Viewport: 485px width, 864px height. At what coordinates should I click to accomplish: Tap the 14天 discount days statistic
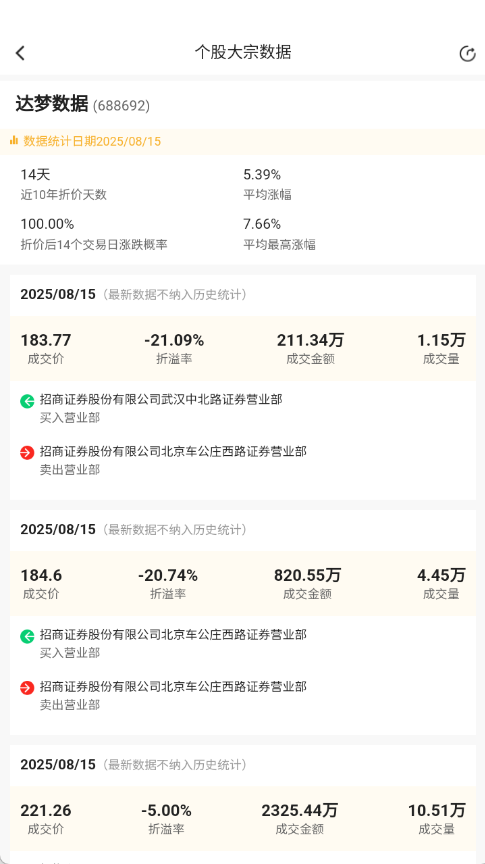coord(35,175)
